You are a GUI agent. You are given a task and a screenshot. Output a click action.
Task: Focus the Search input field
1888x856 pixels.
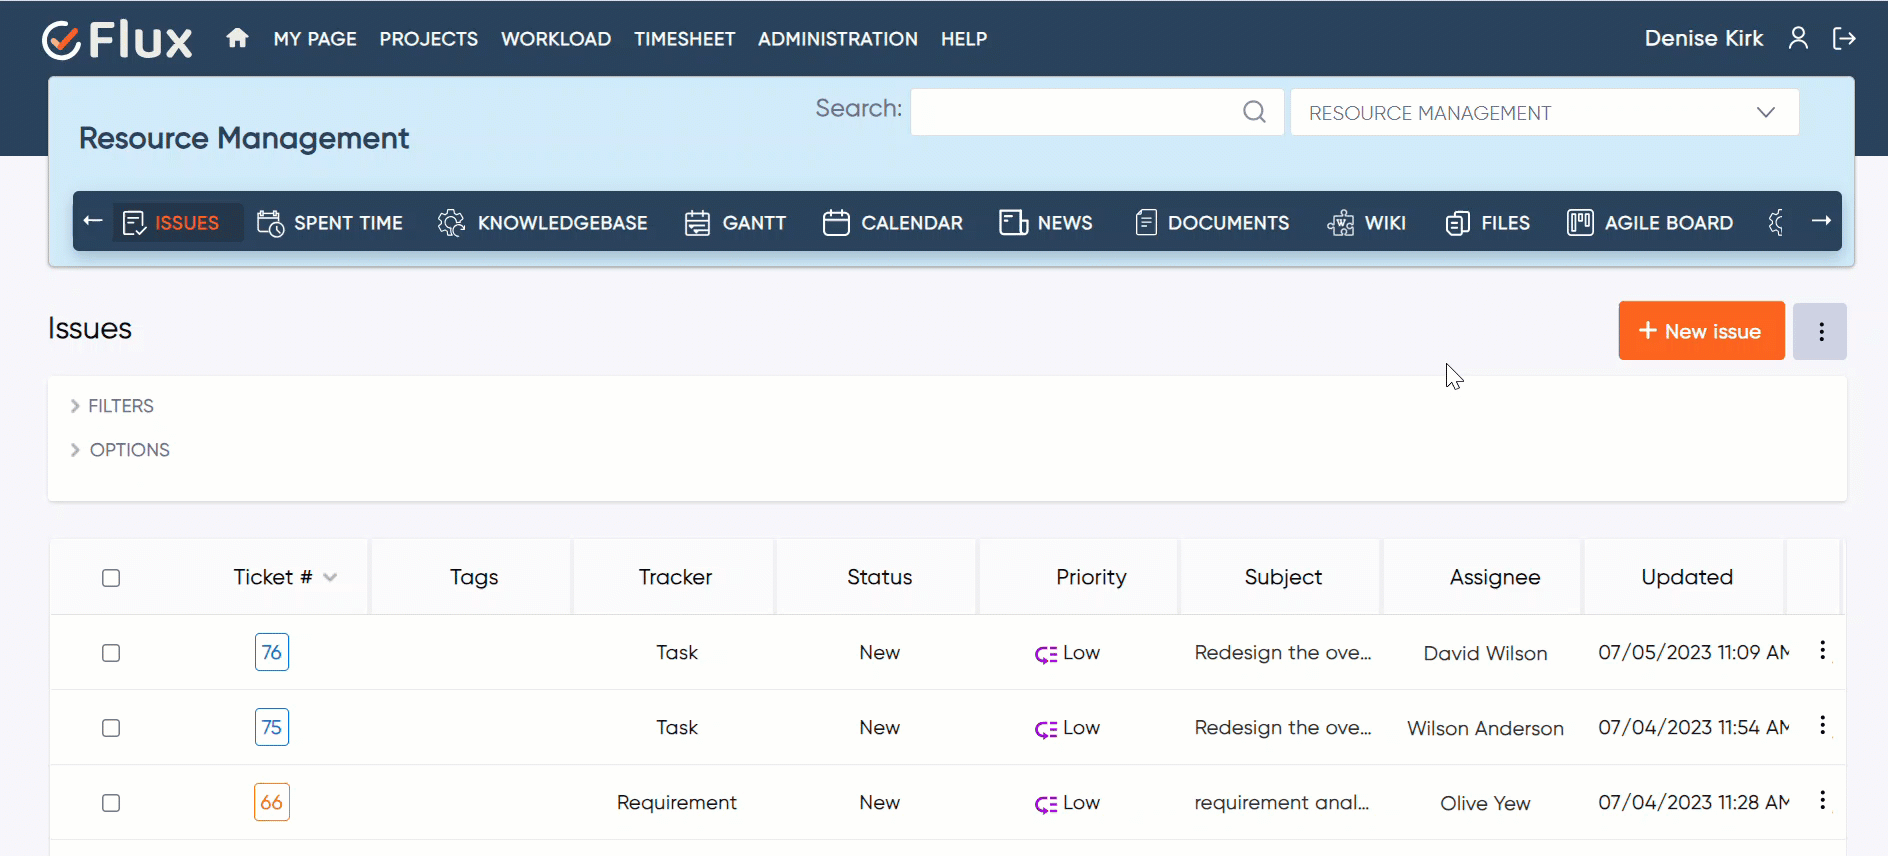pyautogui.click(x=1075, y=112)
